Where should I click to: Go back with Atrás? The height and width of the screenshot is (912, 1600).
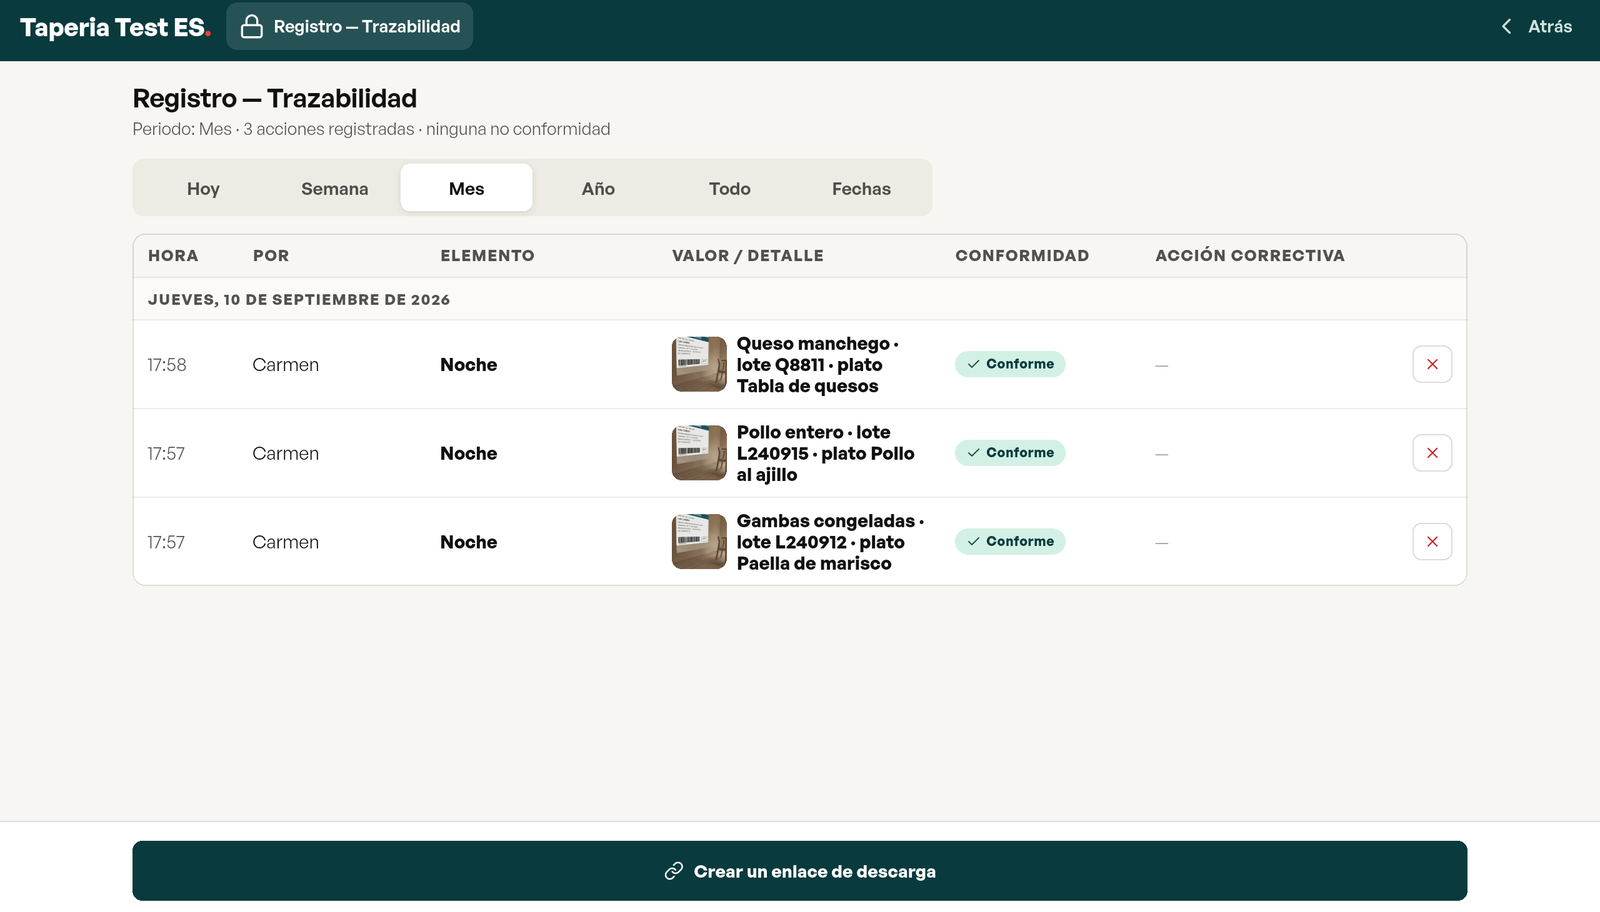click(1536, 27)
